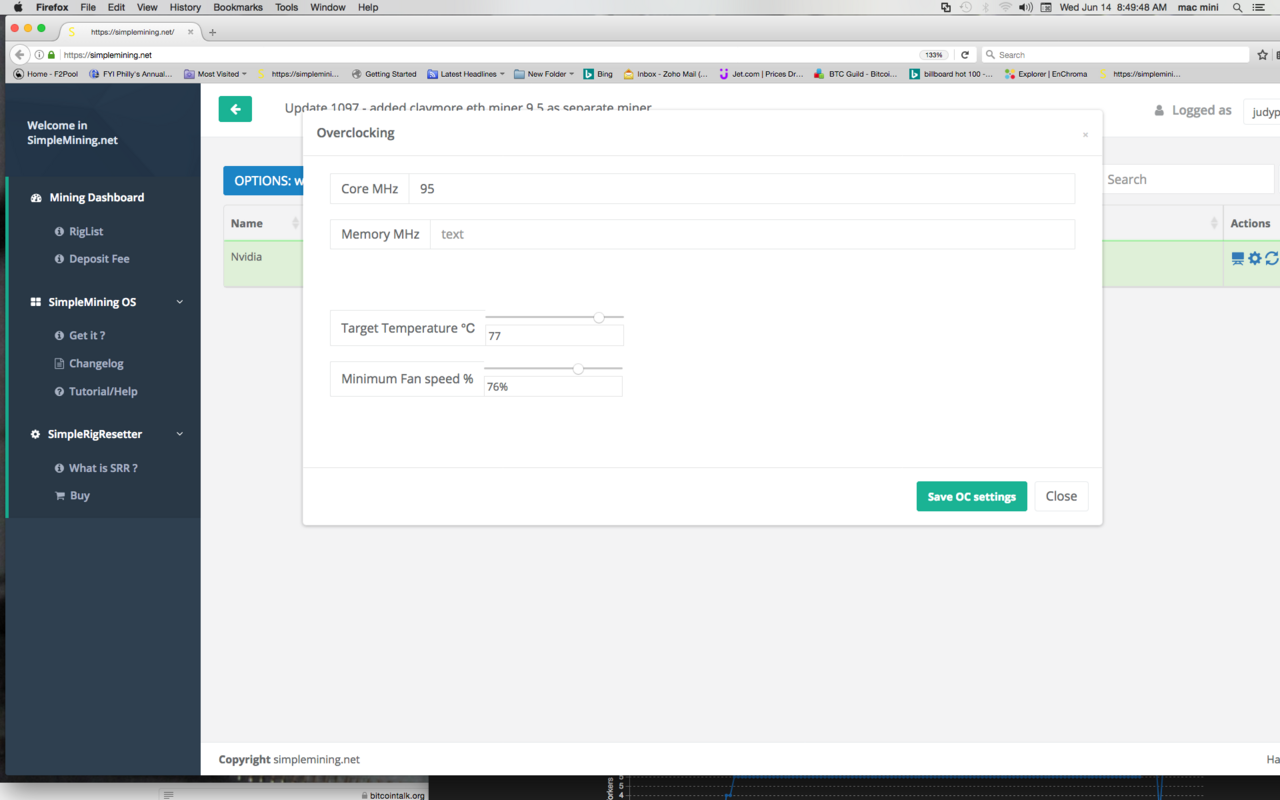Open the Deposit Fee page
This screenshot has width=1280, height=800.
pyautogui.click(x=99, y=258)
